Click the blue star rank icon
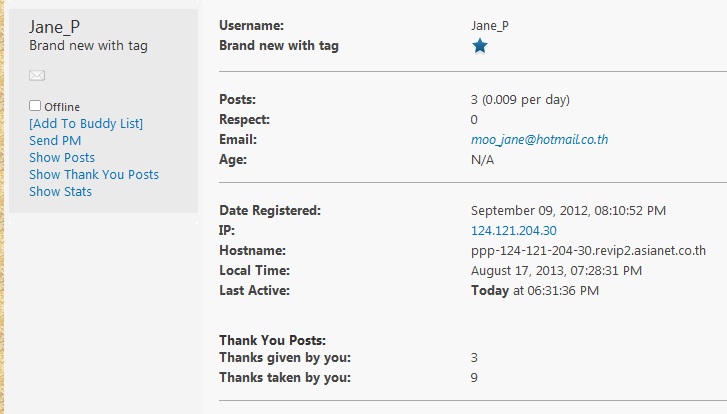 479,46
